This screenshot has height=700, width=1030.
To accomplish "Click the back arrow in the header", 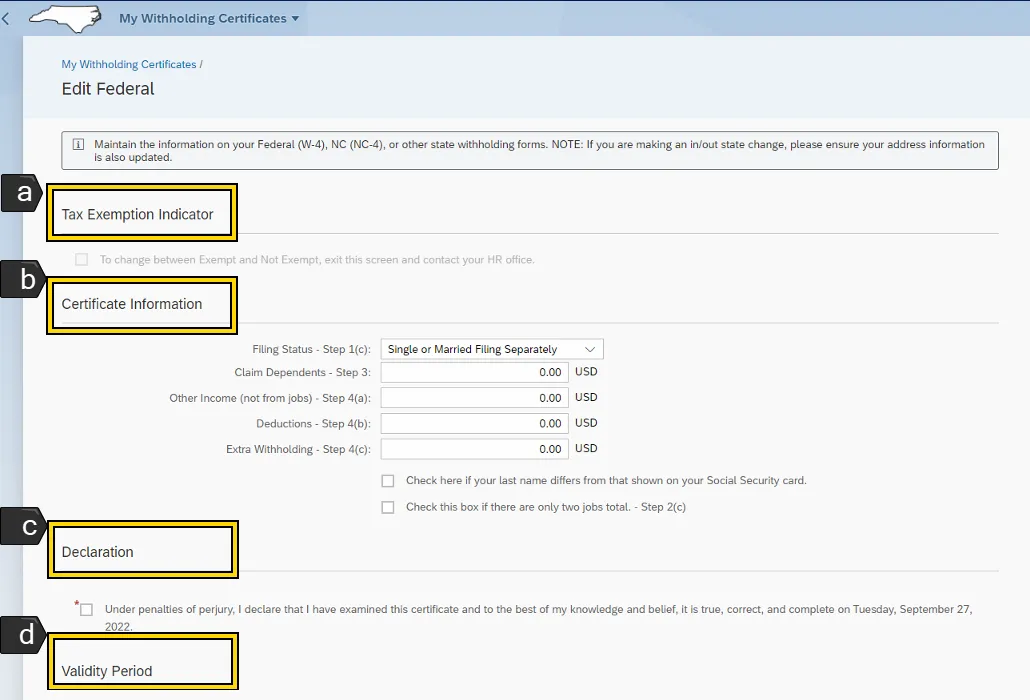I will (x=7, y=18).
